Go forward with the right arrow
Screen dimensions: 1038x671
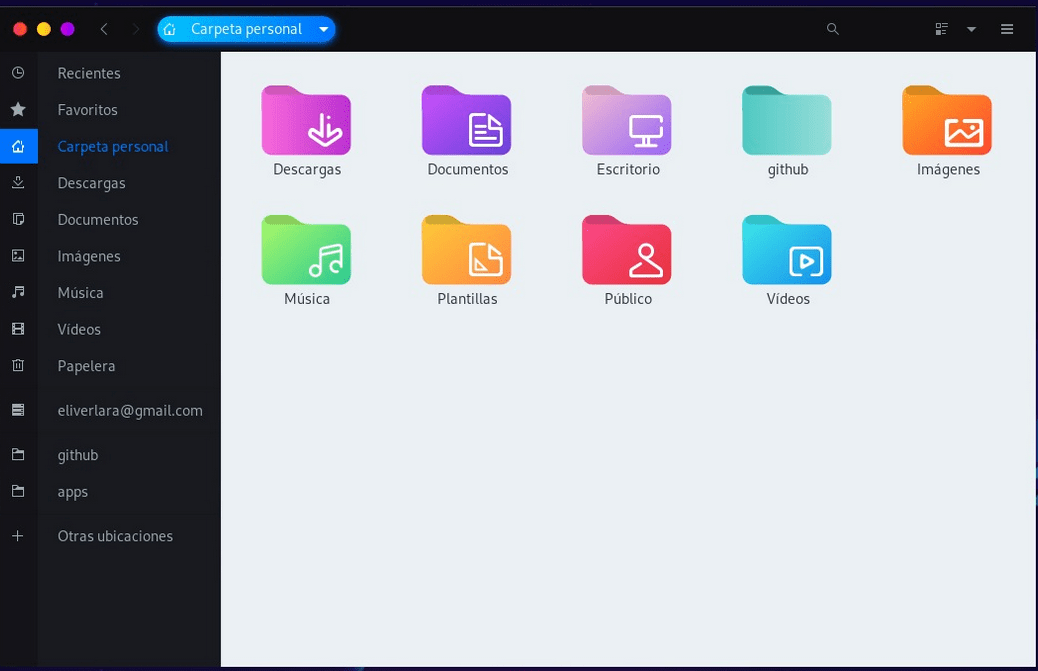coord(136,29)
